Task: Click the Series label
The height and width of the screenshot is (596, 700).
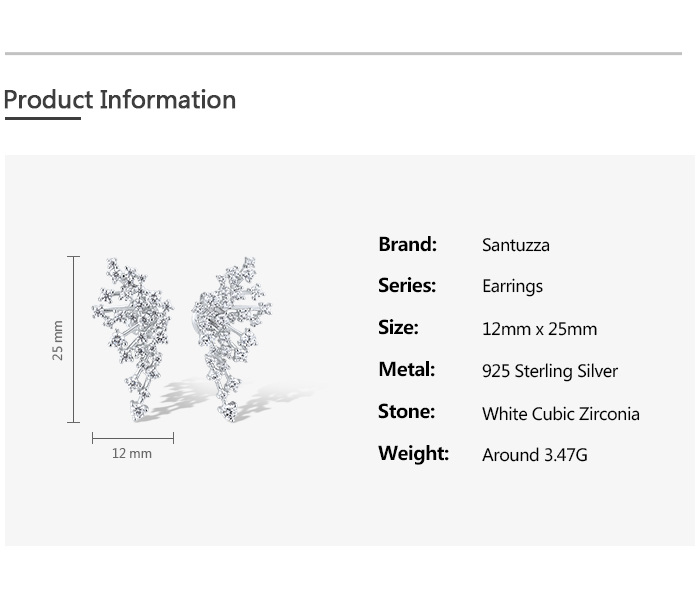Action: [407, 285]
